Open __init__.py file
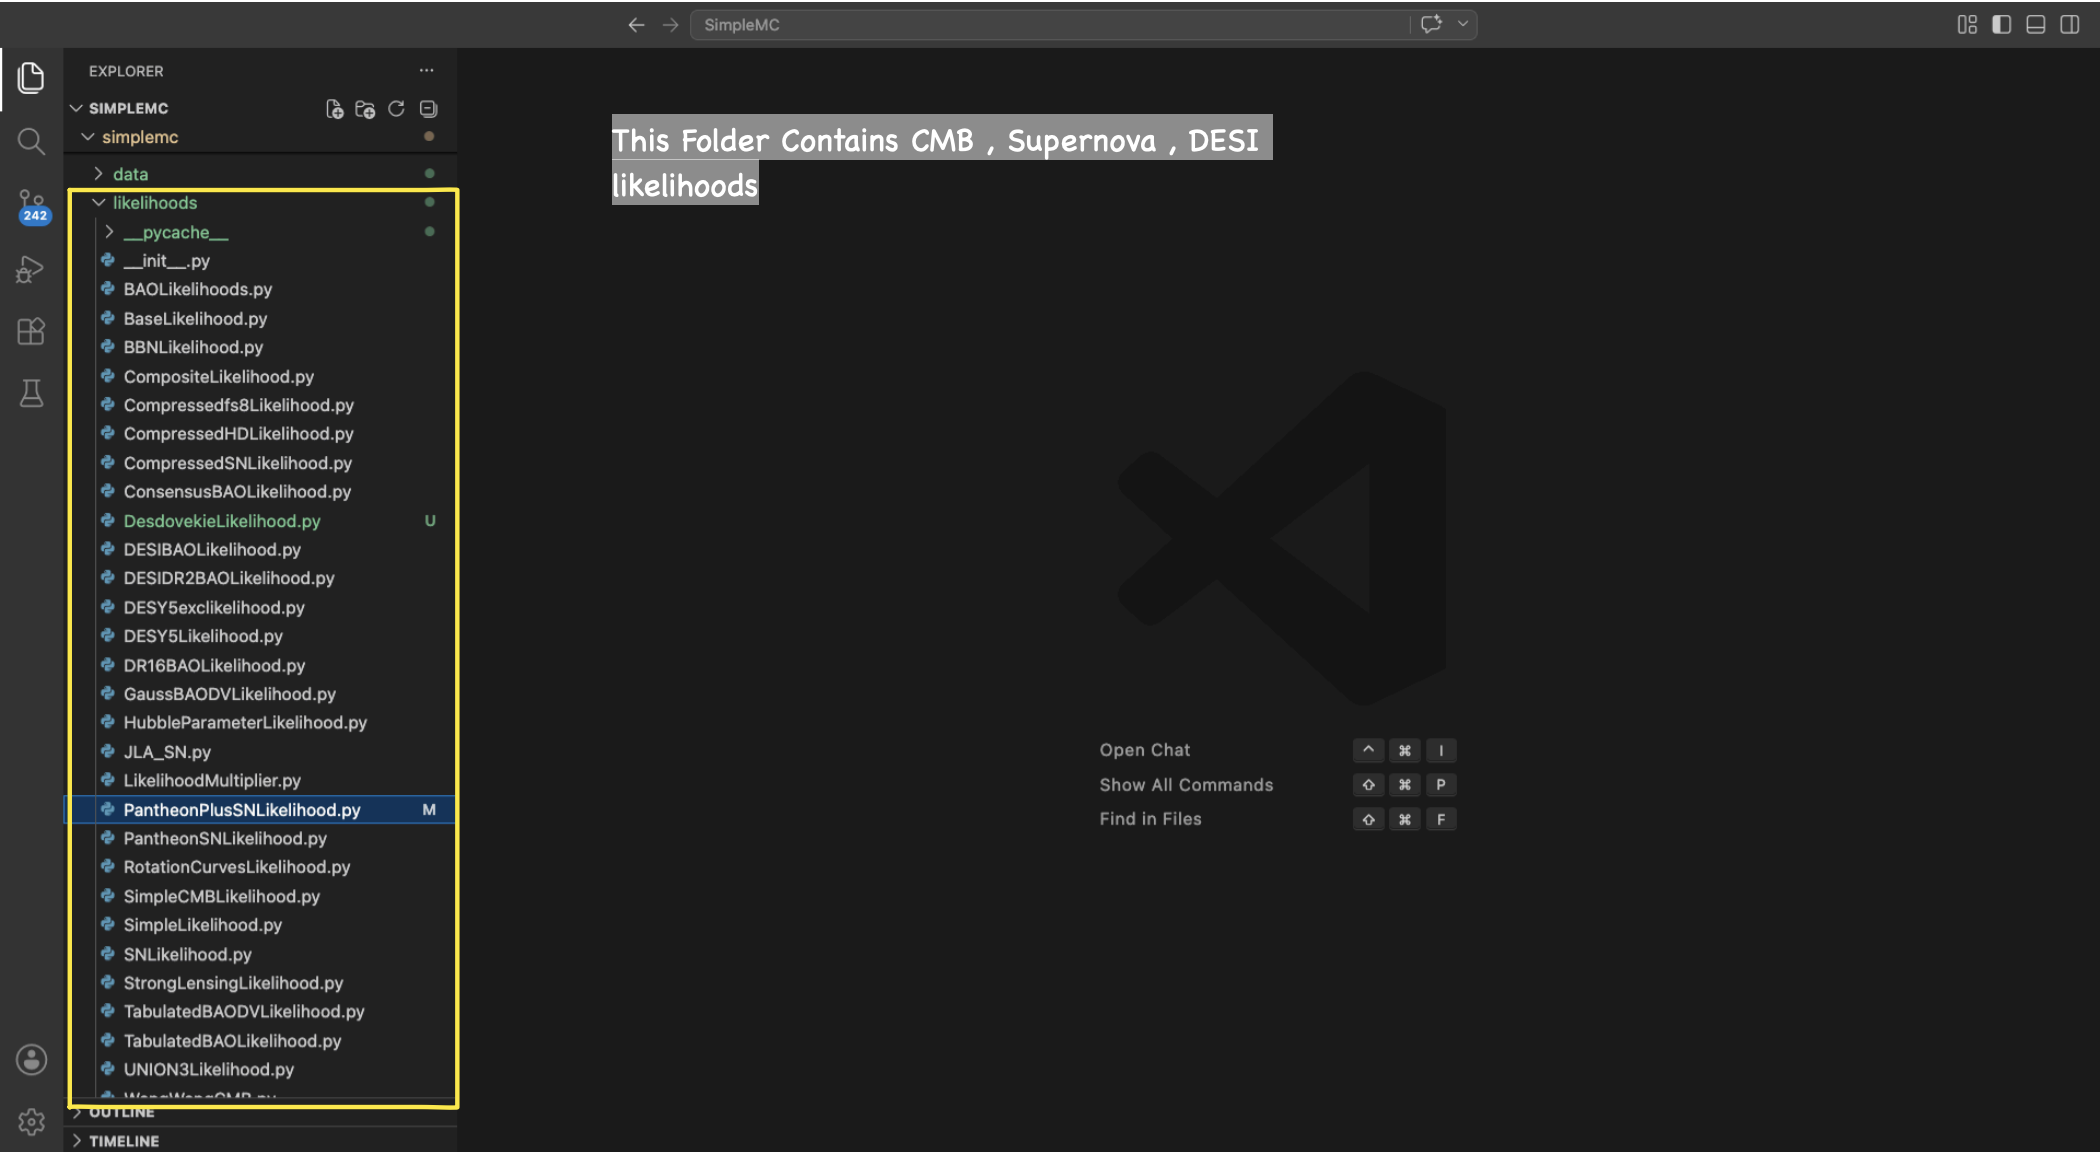The image size is (2100, 1152). point(262,261)
